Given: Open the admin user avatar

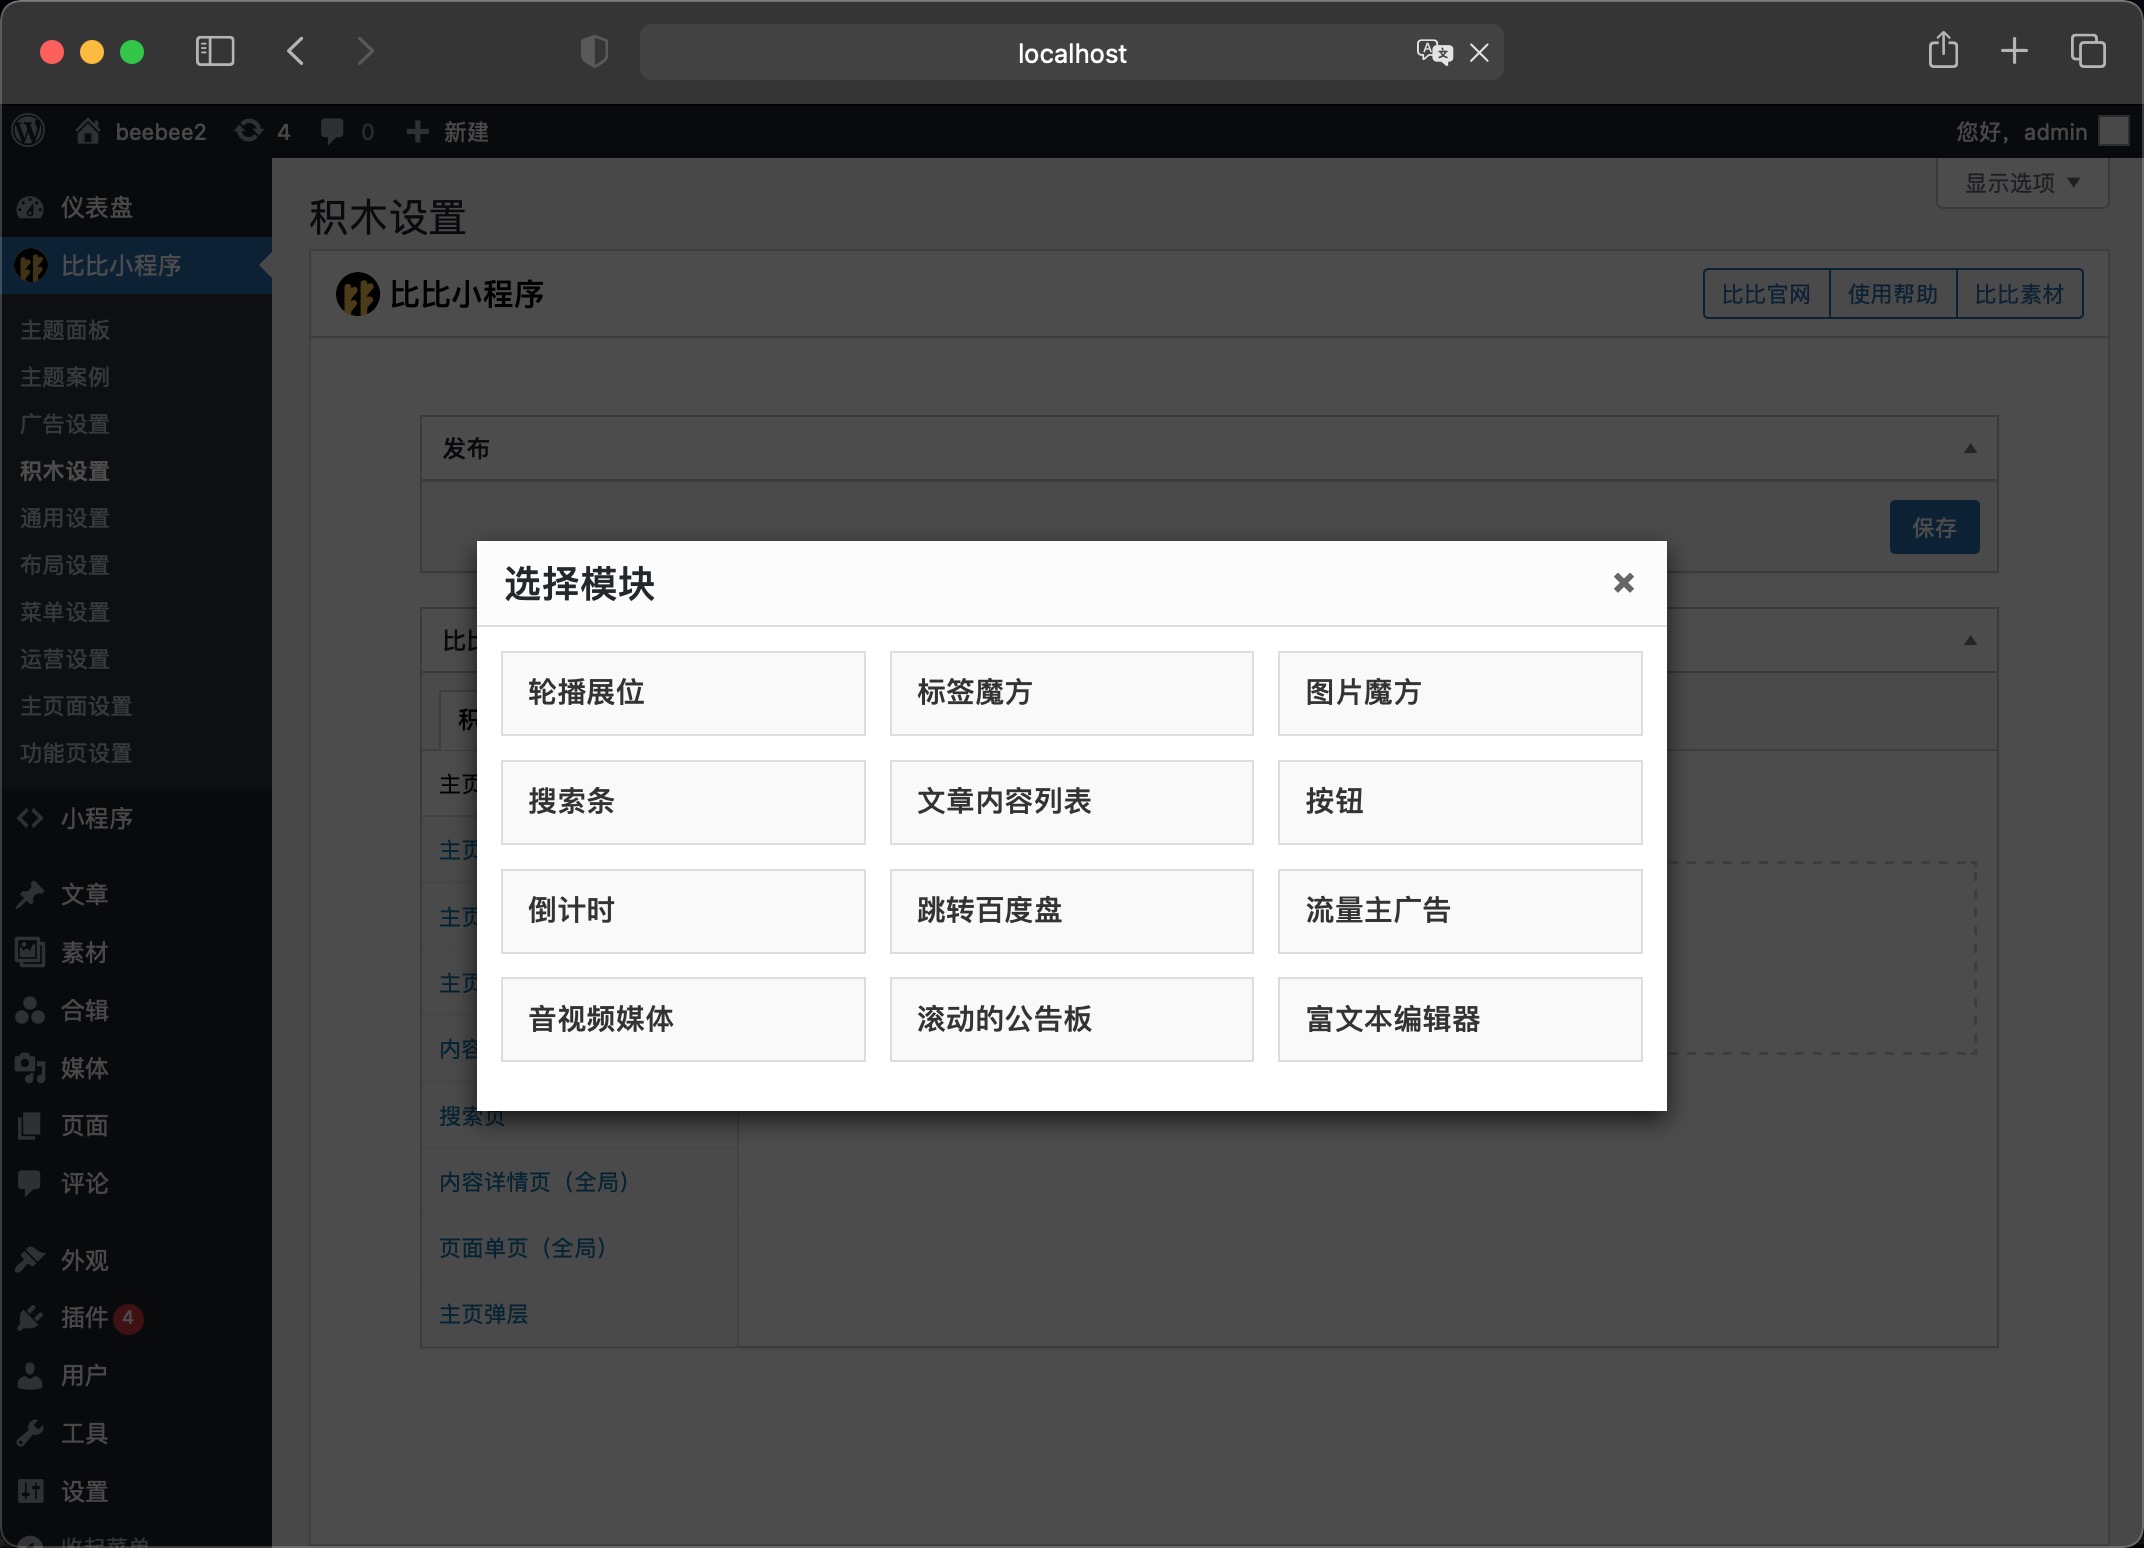Looking at the screenshot, I should [2113, 131].
